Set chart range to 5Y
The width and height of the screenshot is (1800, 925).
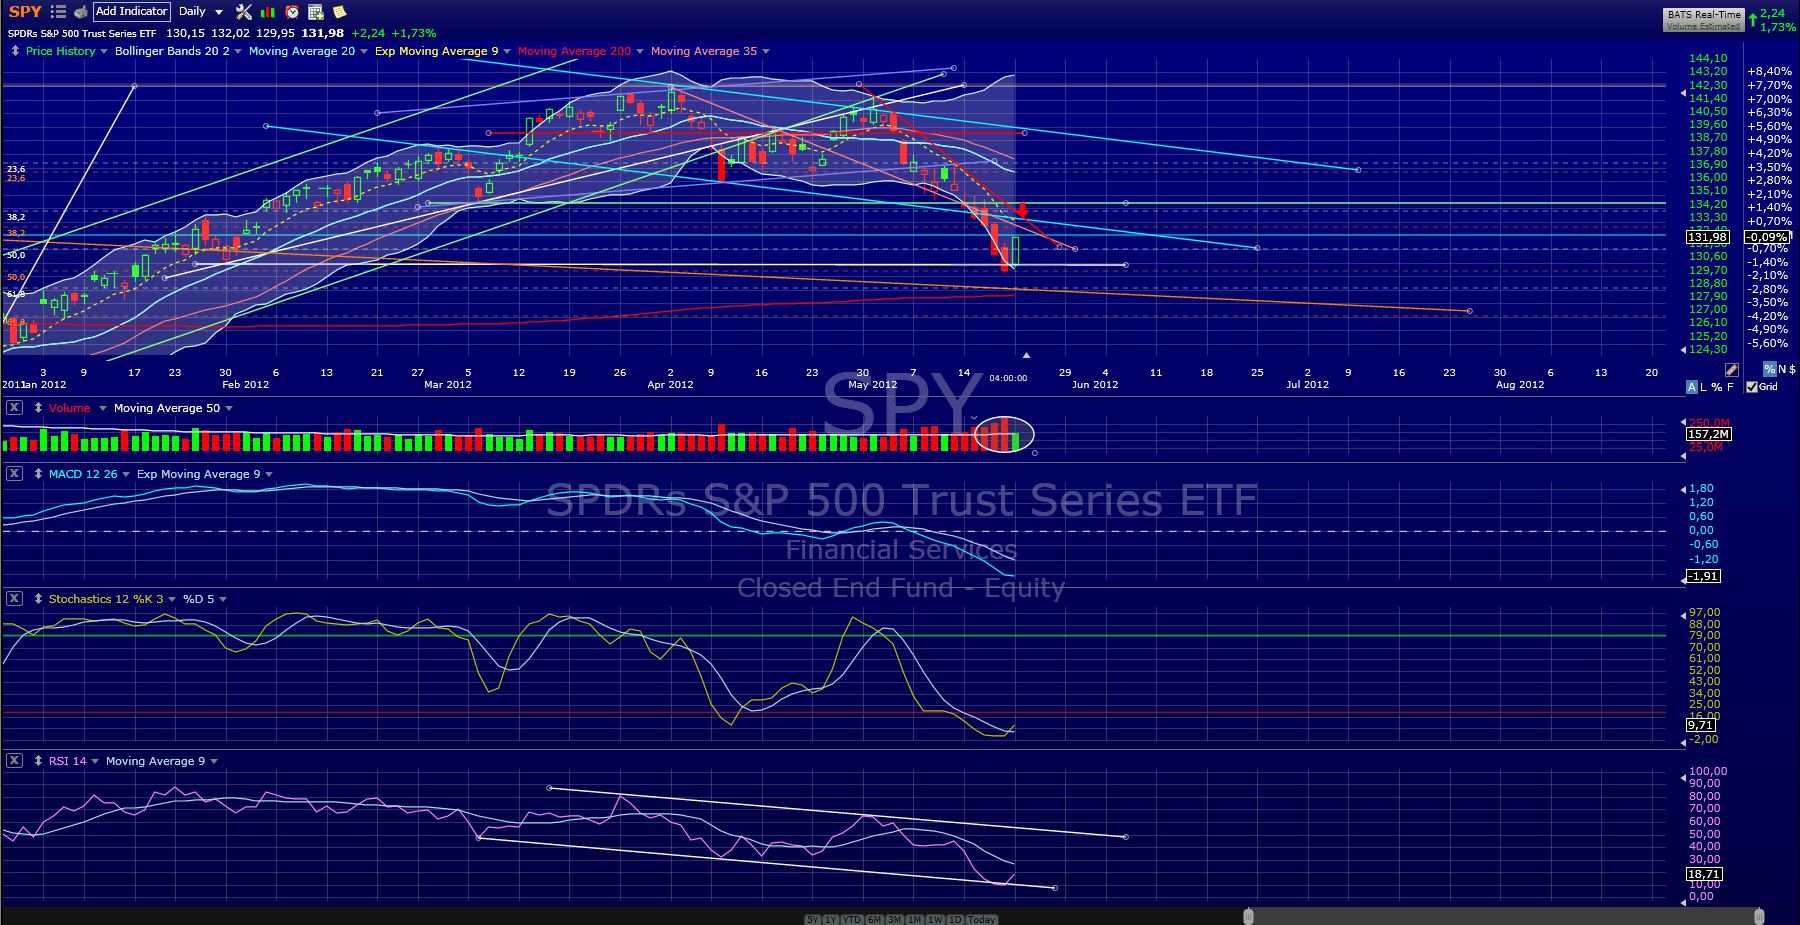coord(812,920)
